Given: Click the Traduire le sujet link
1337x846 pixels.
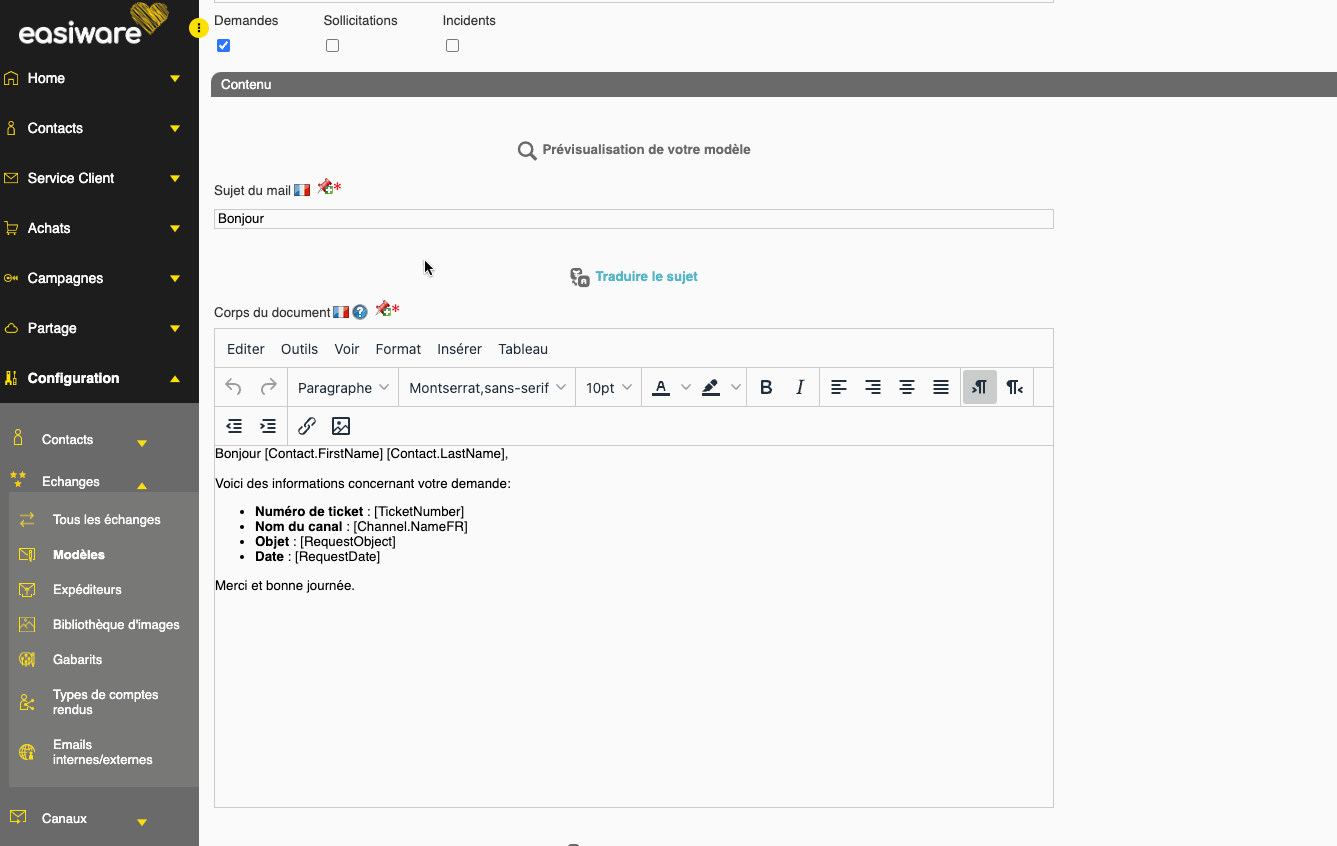Looking at the screenshot, I should (x=646, y=277).
